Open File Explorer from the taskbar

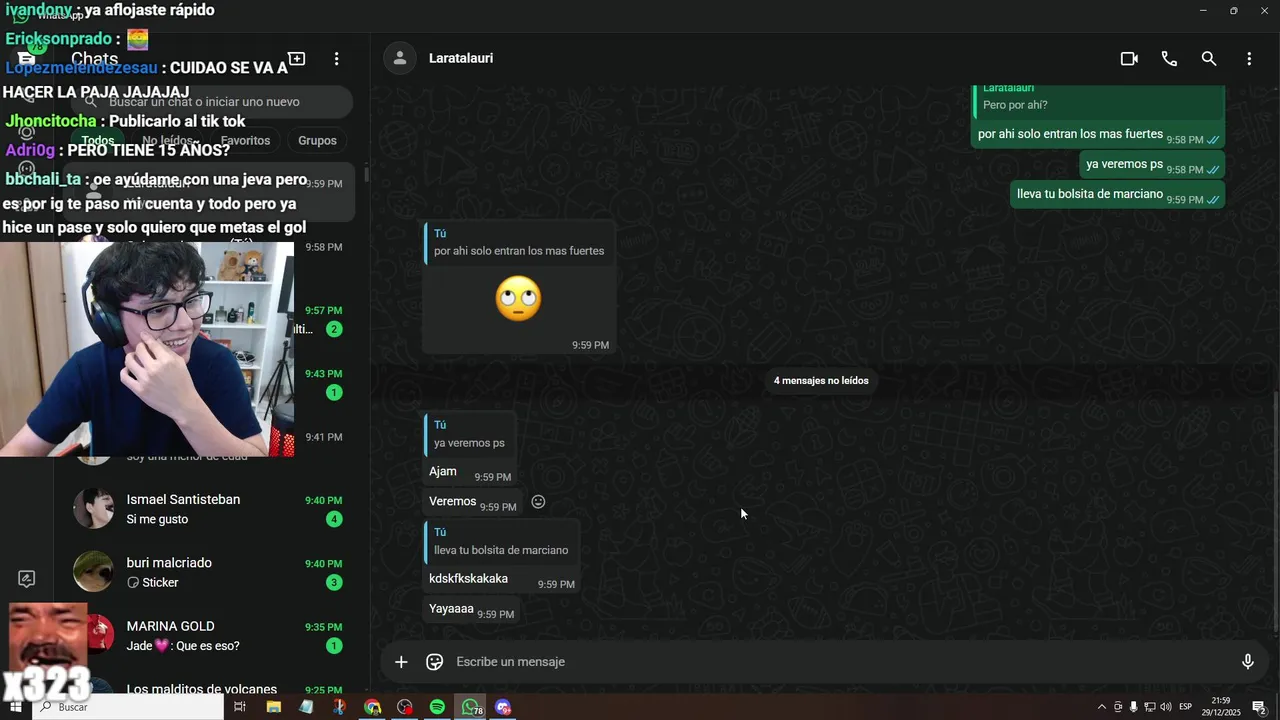(273, 707)
